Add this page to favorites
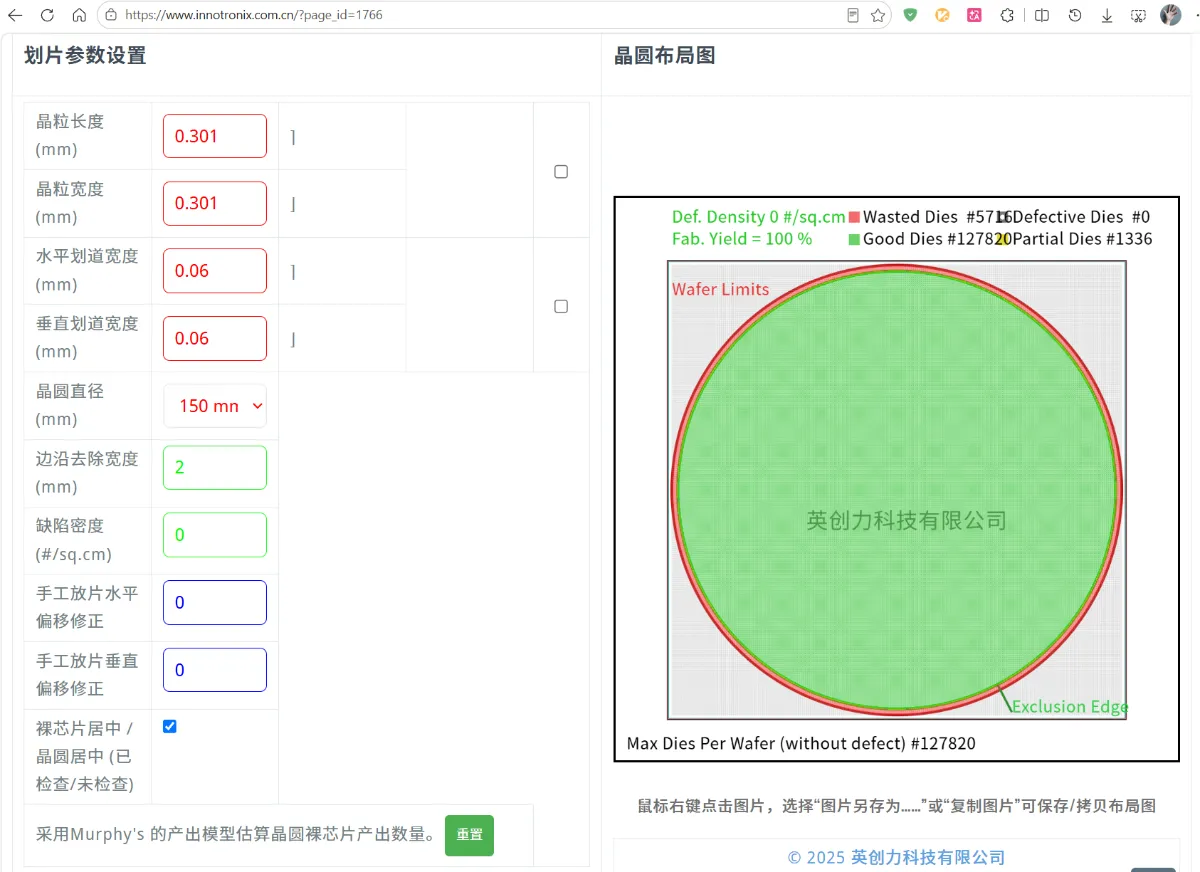Viewport: 1200px width, 872px height. (x=877, y=15)
